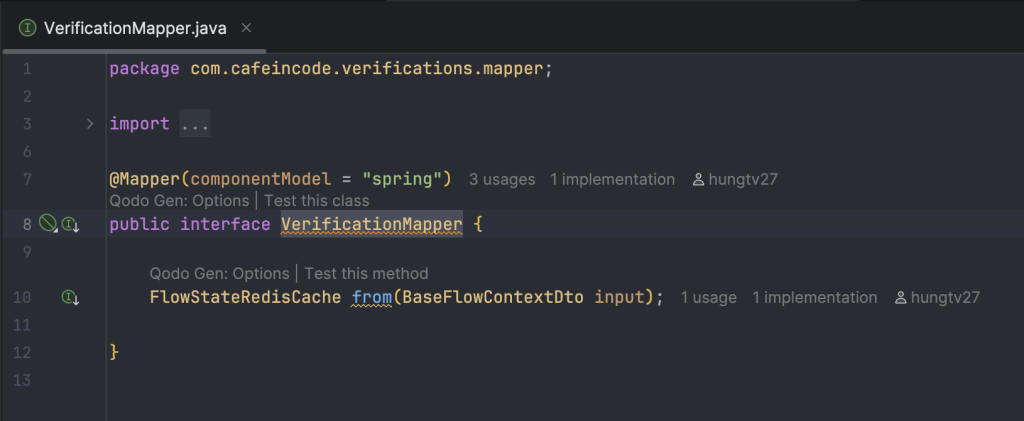Click line number 12 in the gutter
Image resolution: width=1024 pixels, height=421 pixels.
point(23,352)
